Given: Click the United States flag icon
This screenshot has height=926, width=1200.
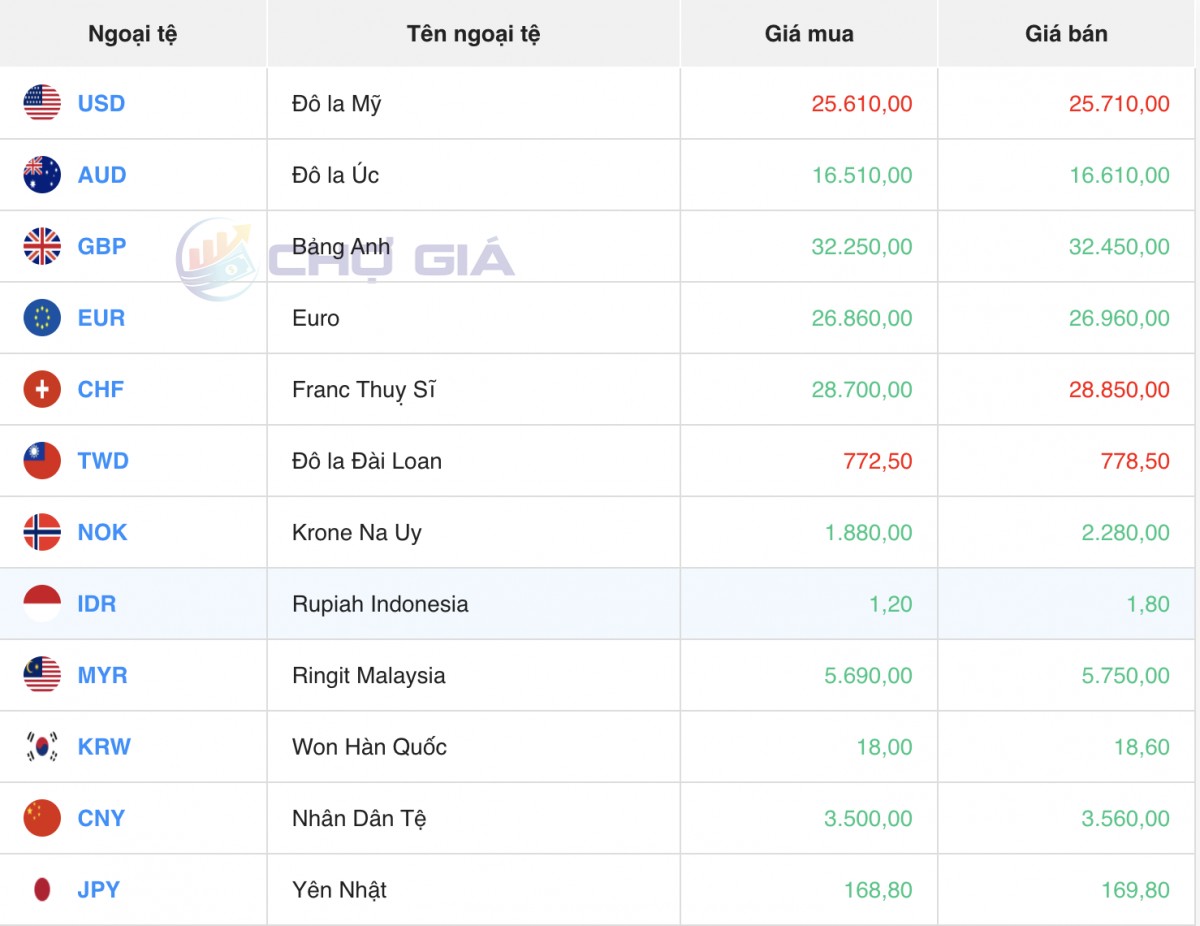Looking at the screenshot, I should point(42,103).
